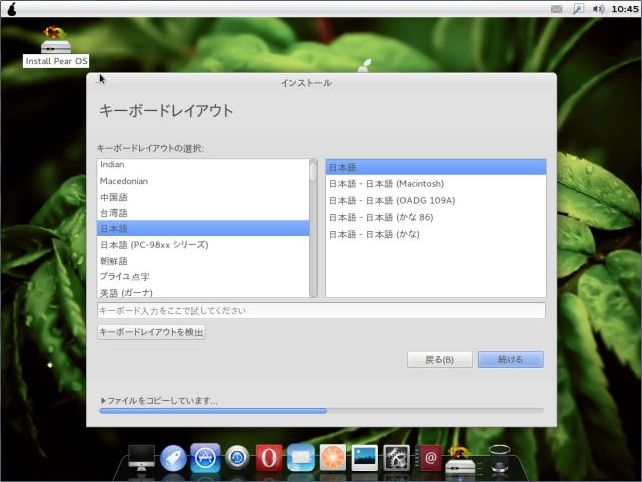Click キーボードレイアウトを検出 button
This screenshot has height=482, width=642.
pyautogui.click(x=151, y=332)
